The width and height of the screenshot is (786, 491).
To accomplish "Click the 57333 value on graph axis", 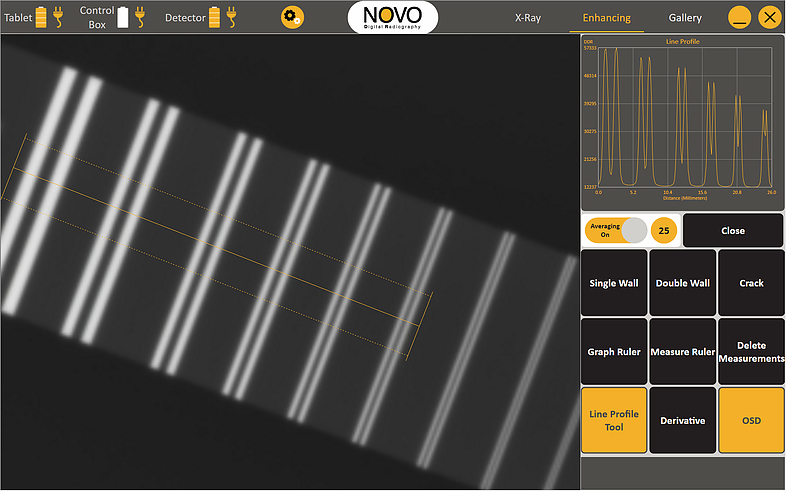I will [x=590, y=48].
